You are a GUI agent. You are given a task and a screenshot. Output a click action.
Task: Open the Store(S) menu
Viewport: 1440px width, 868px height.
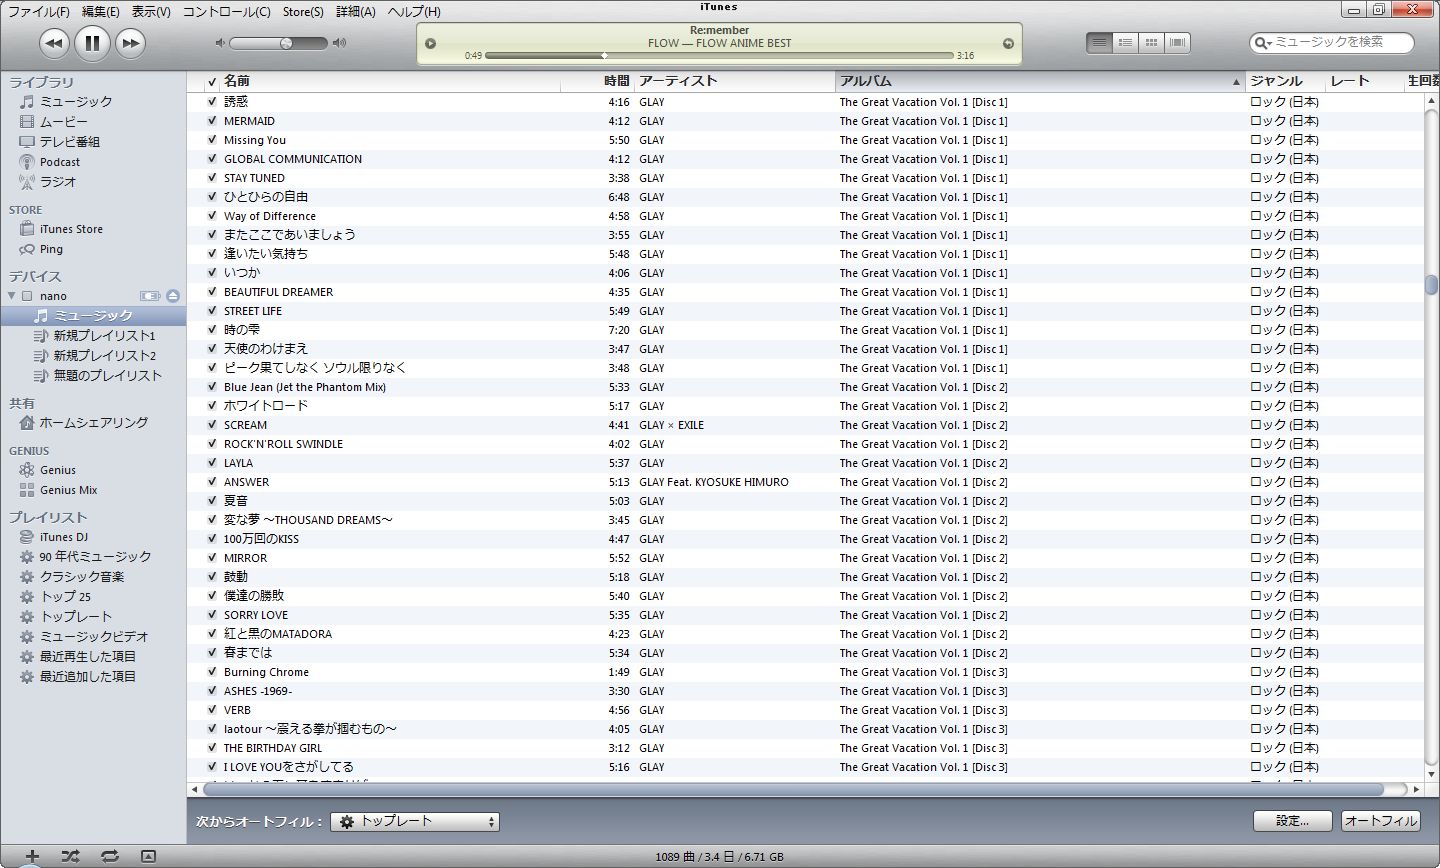[303, 12]
